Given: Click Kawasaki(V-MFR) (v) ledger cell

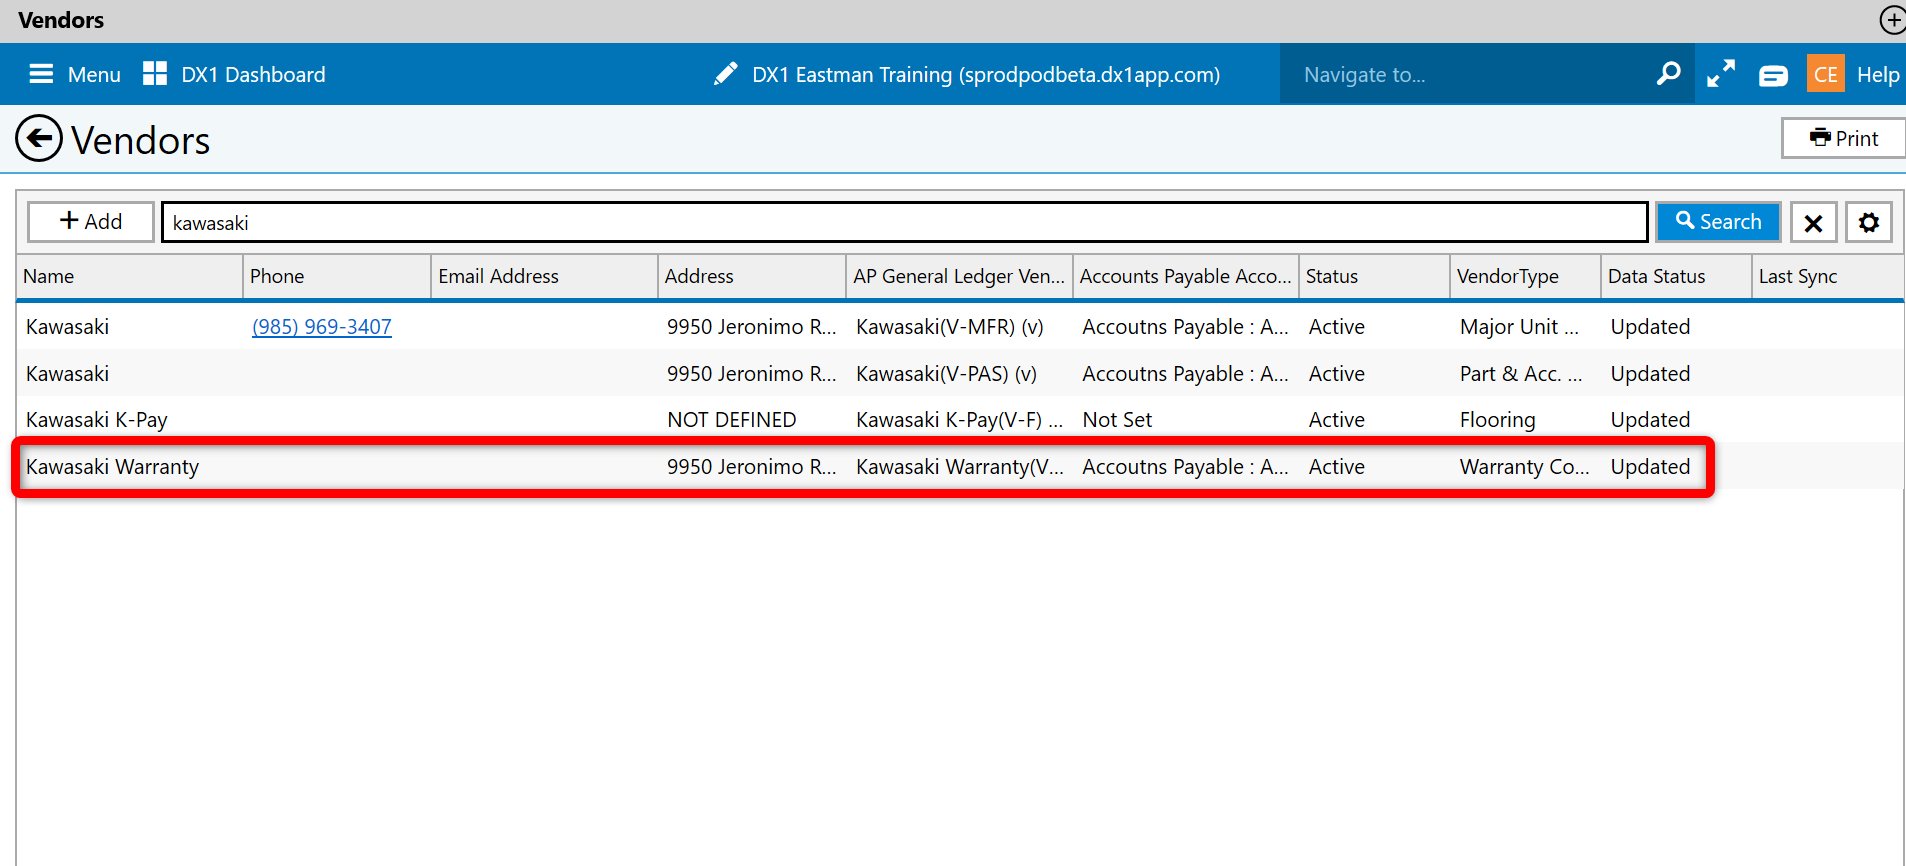Looking at the screenshot, I should 949,327.
